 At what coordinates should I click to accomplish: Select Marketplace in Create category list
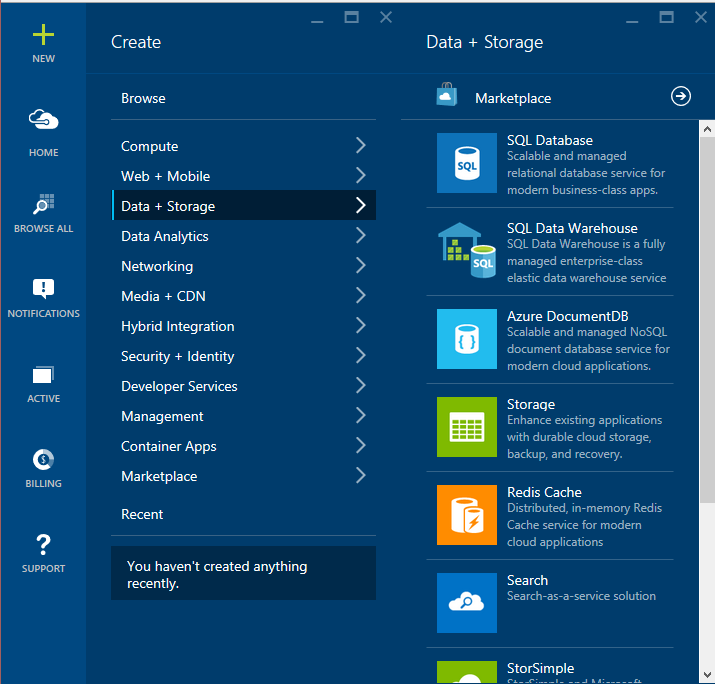[244, 476]
